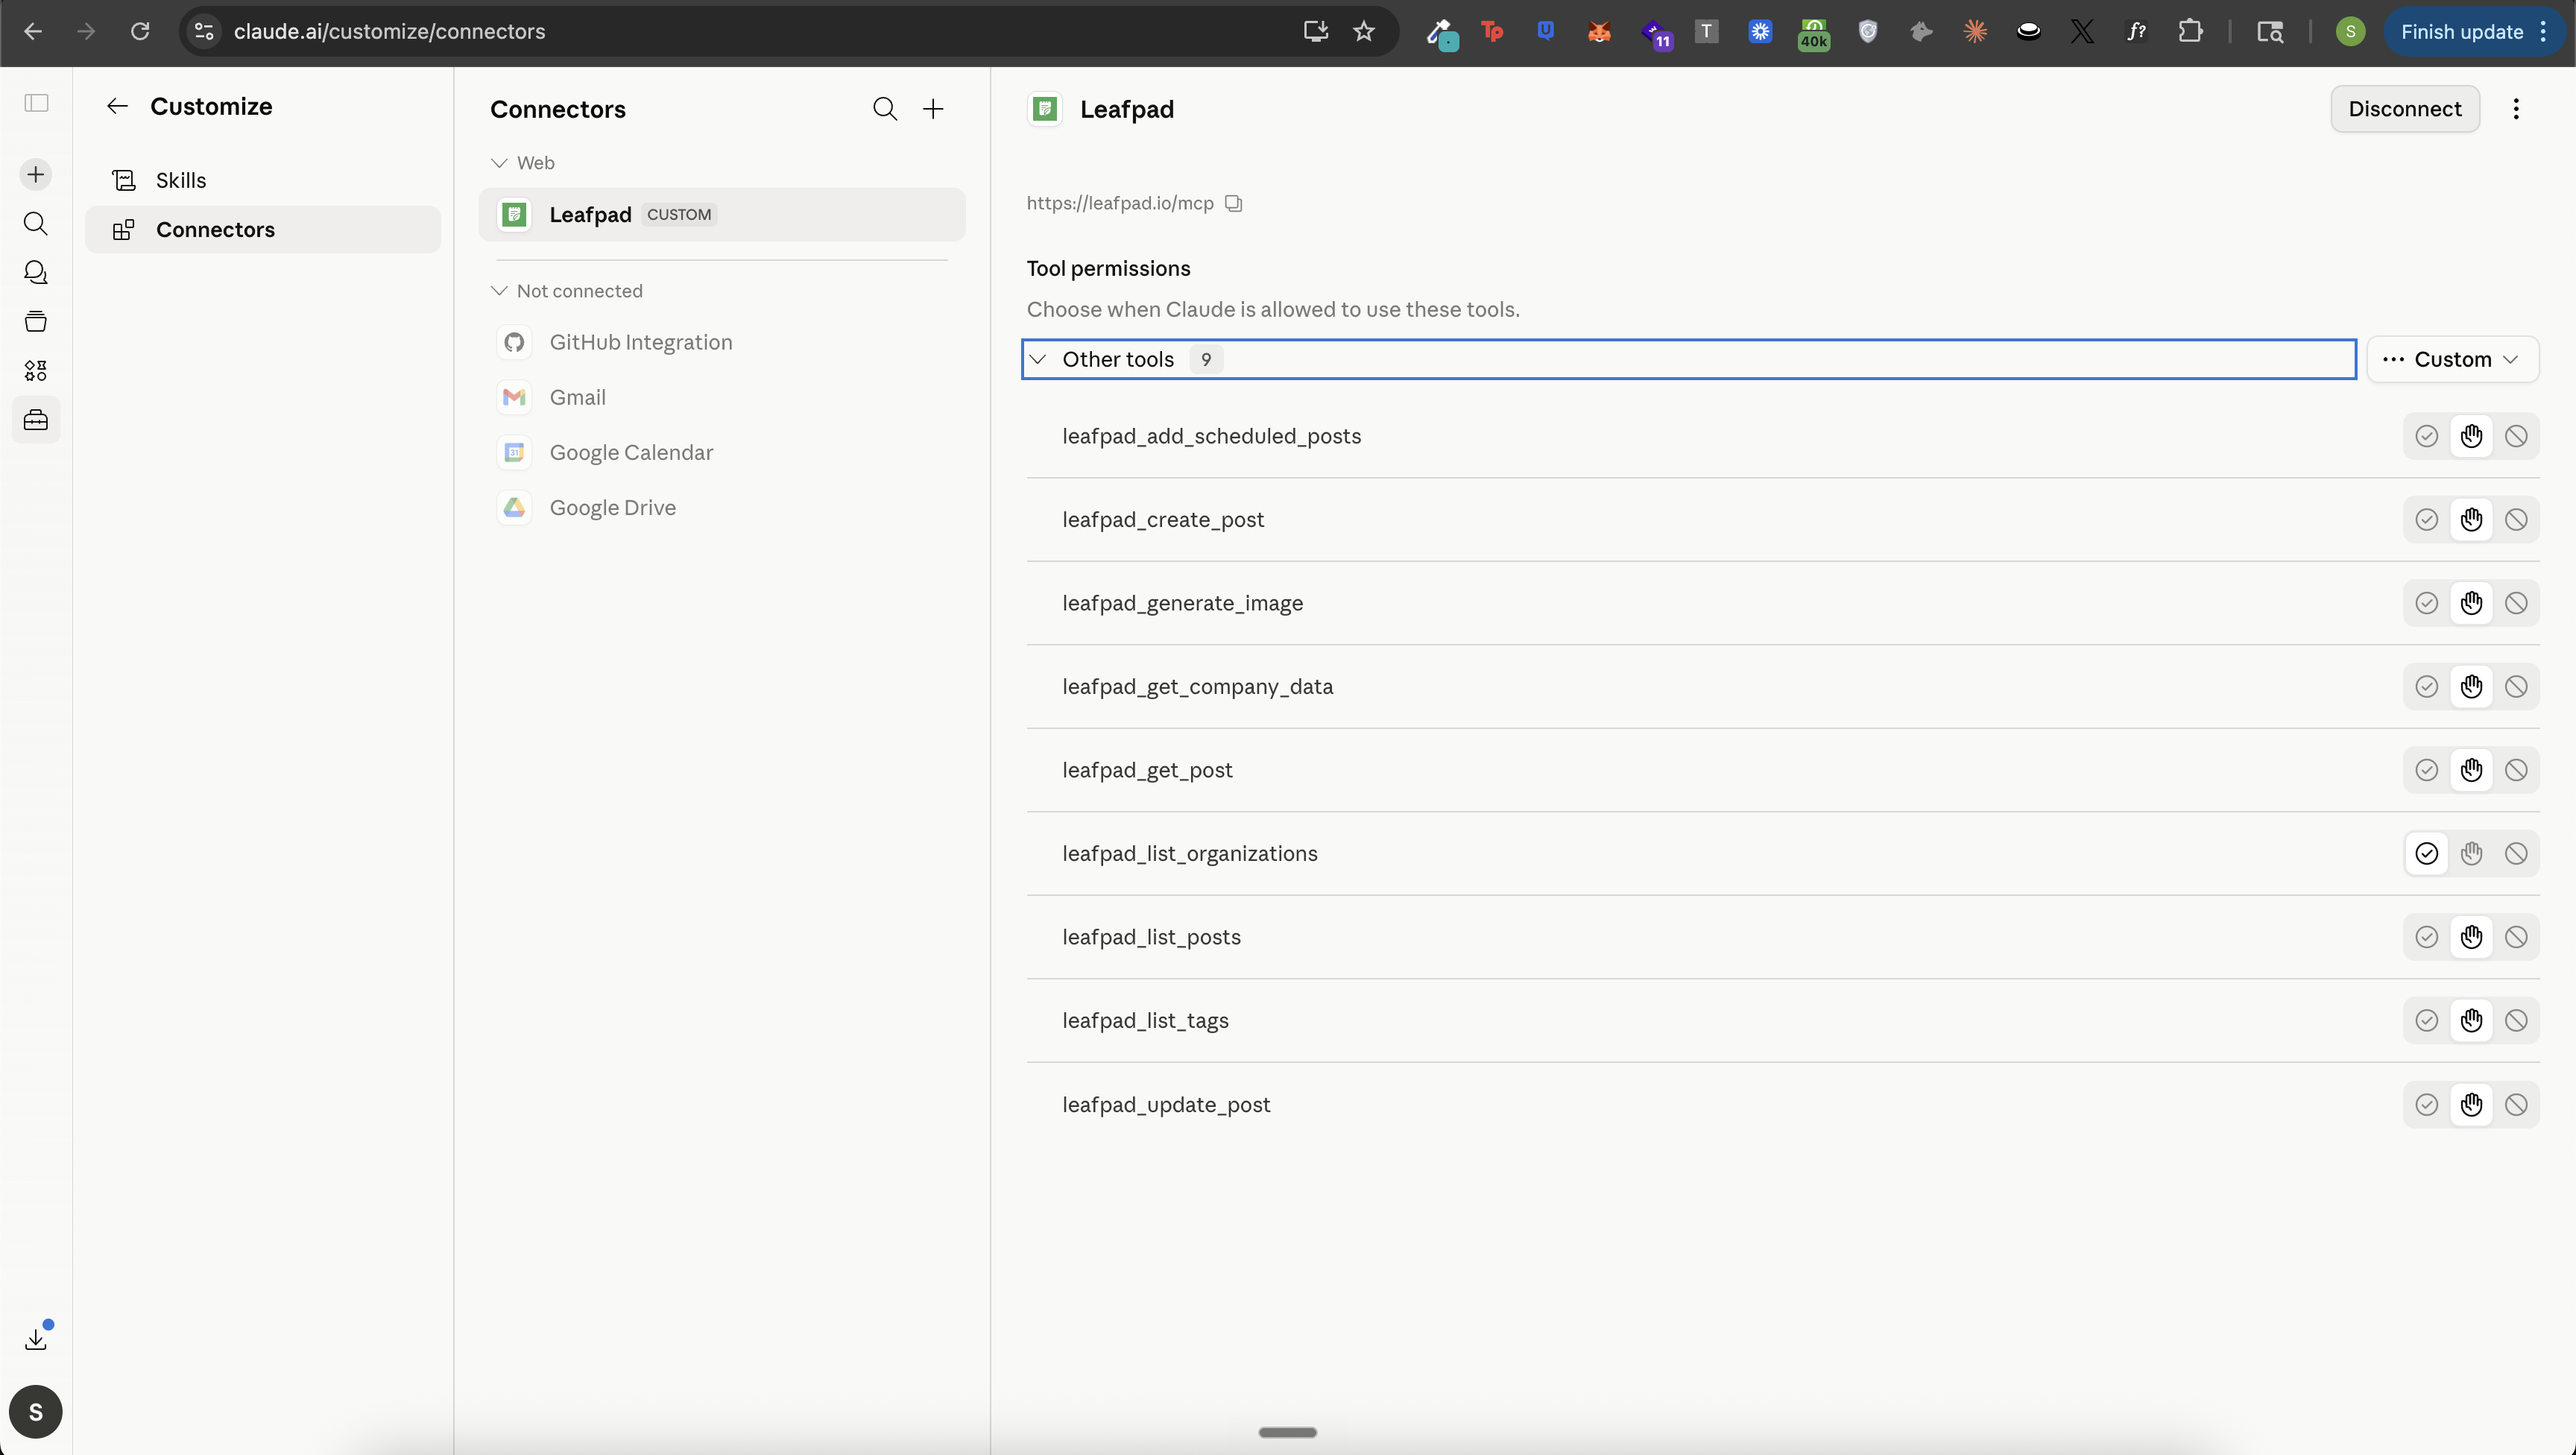This screenshot has width=2576, height=1455.
Task: Select the Leafpad custom connector
Action: [722, 215]
